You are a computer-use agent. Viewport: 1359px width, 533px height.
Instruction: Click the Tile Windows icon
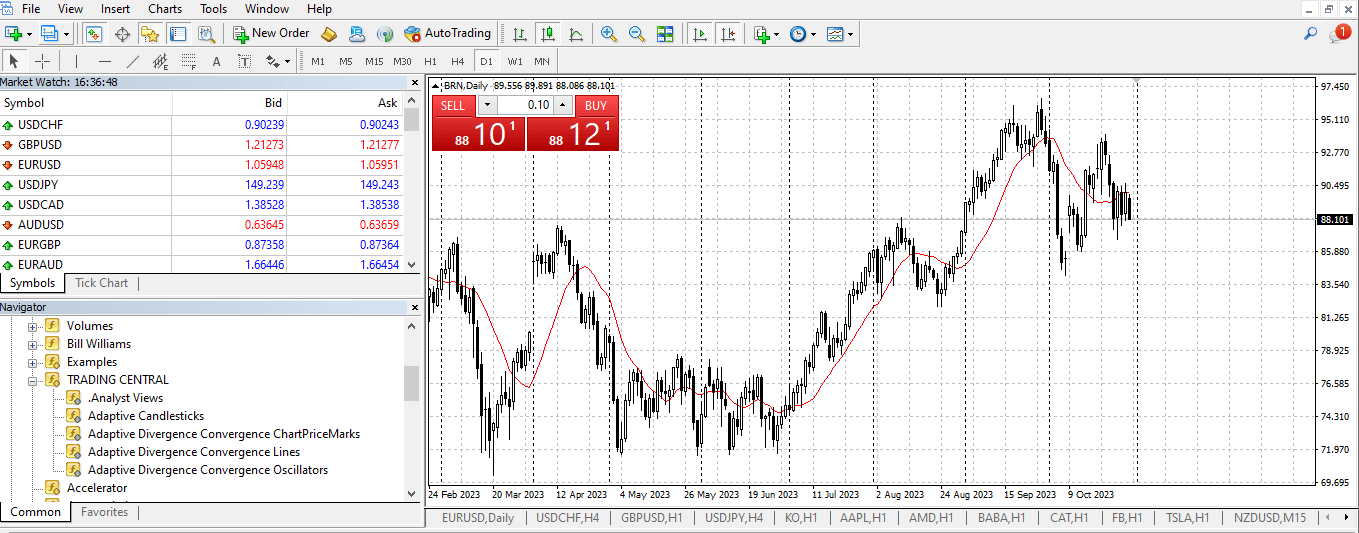pyautogui.click(x=665, y=34)
